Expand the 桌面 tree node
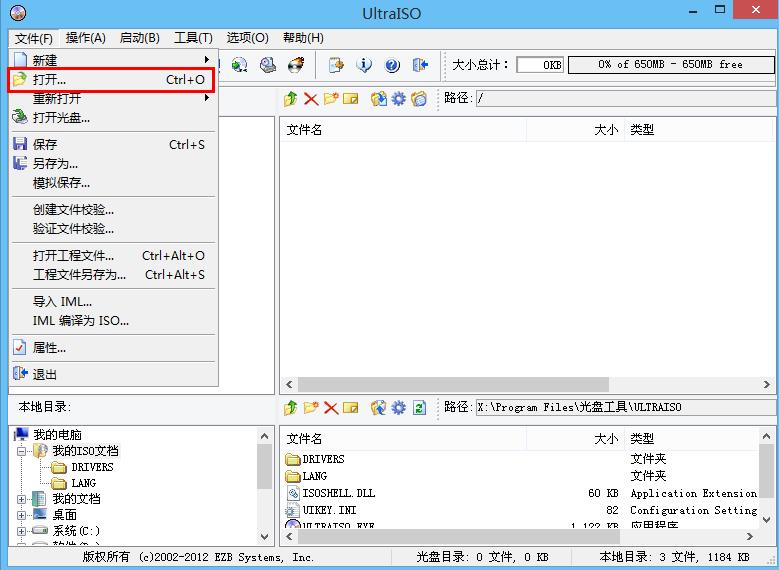The image size is (779, 570). 22,515
